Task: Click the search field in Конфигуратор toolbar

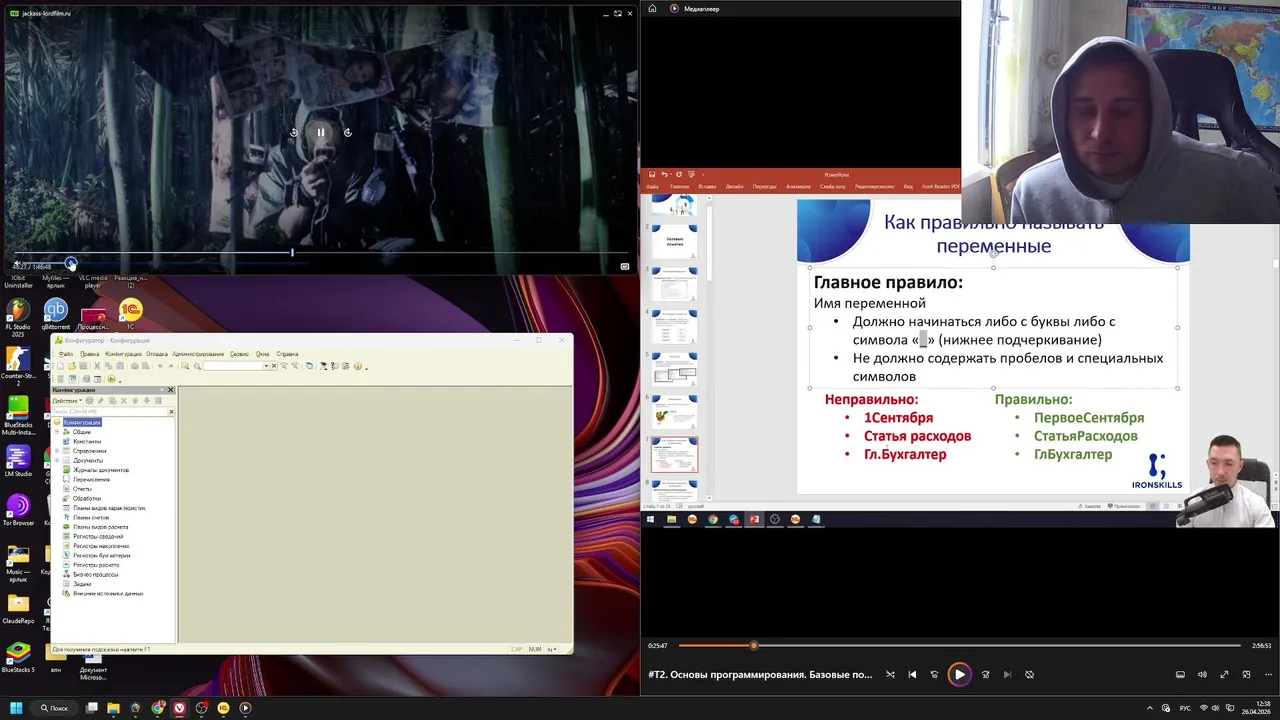Action: 232,366
